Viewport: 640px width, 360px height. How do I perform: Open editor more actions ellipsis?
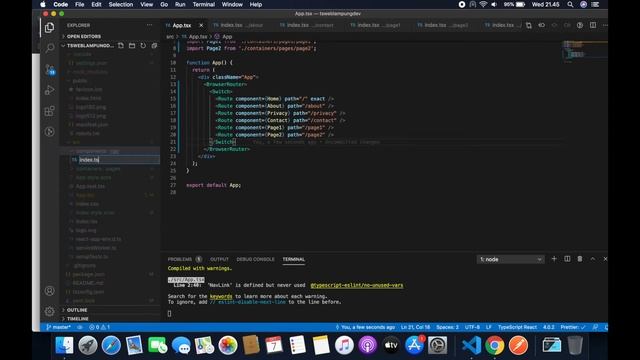coord(605,25)
